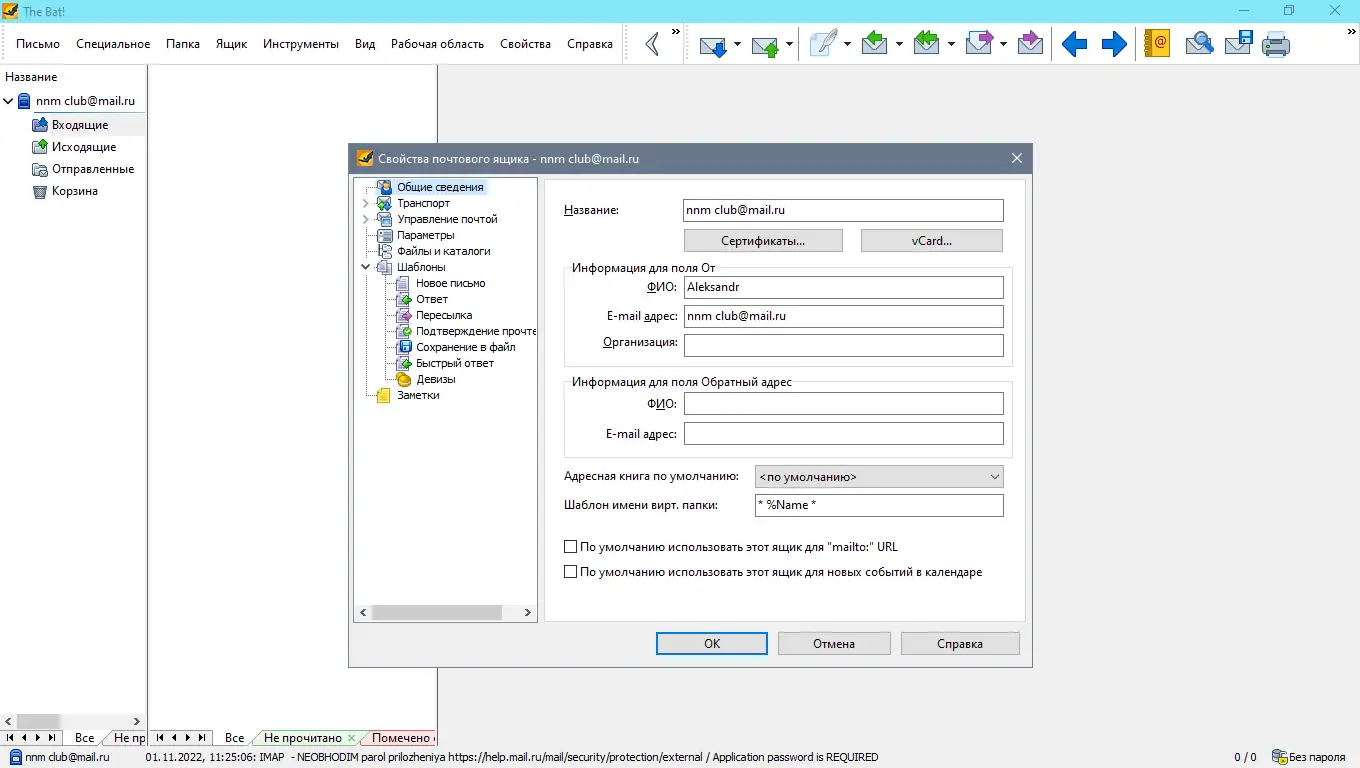Viewport: 1360px width, 768px height.
Task: Check for new mail with Receive Mail icon
Action: click(713, 44)
